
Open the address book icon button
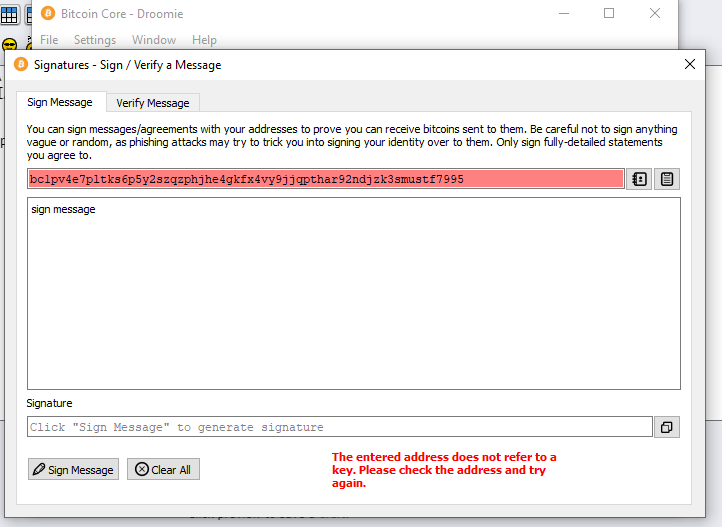click(x=639, y=179)
